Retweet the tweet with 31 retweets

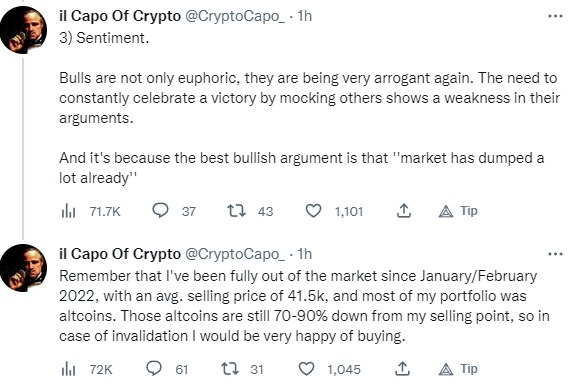pos(231,369)
